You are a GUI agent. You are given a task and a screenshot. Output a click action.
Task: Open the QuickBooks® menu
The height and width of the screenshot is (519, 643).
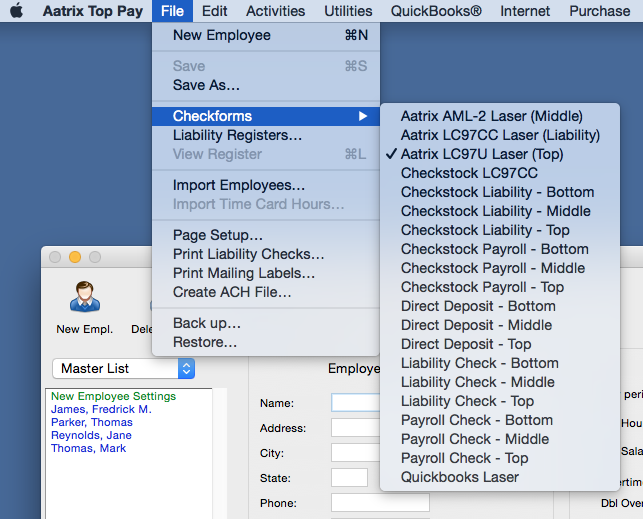point(436,11)
